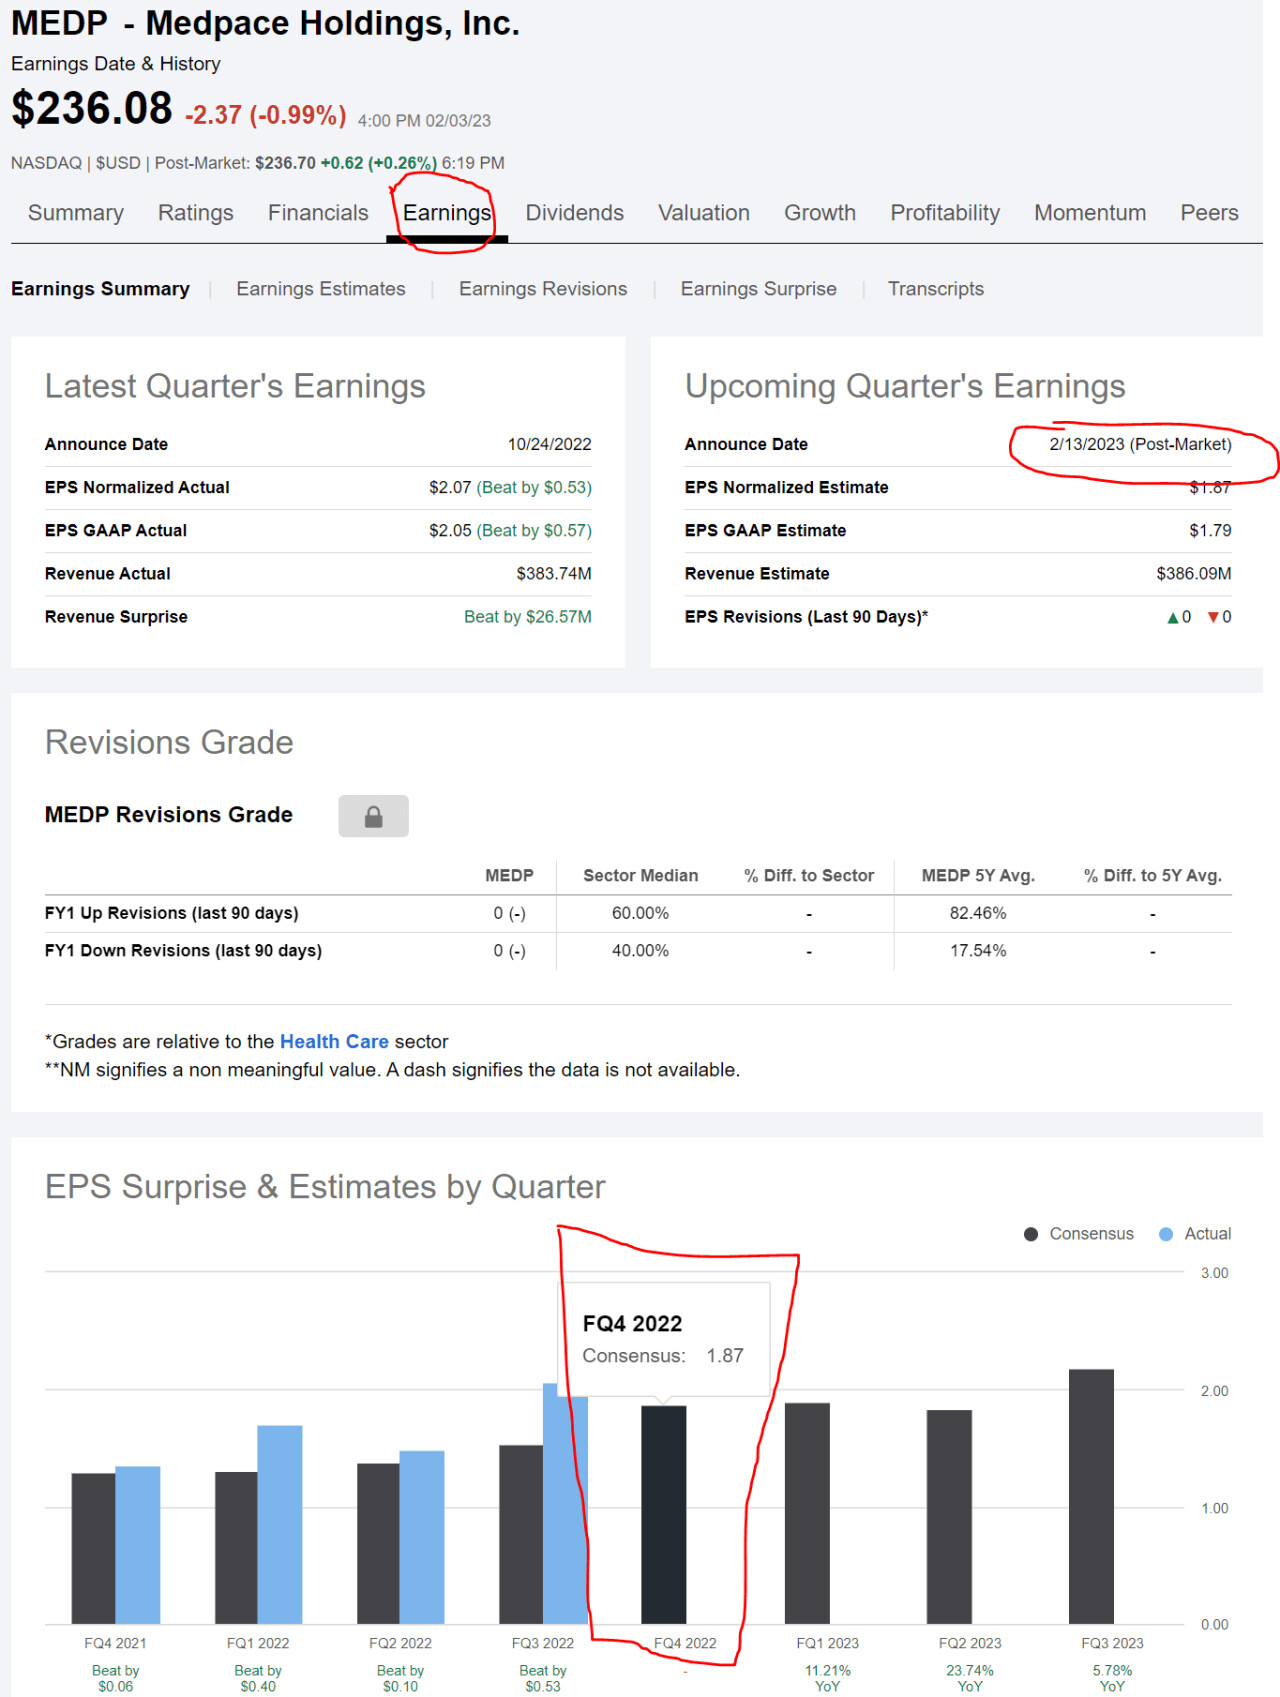Open Earnings Estimates sub-tab

tap(321, 289)
